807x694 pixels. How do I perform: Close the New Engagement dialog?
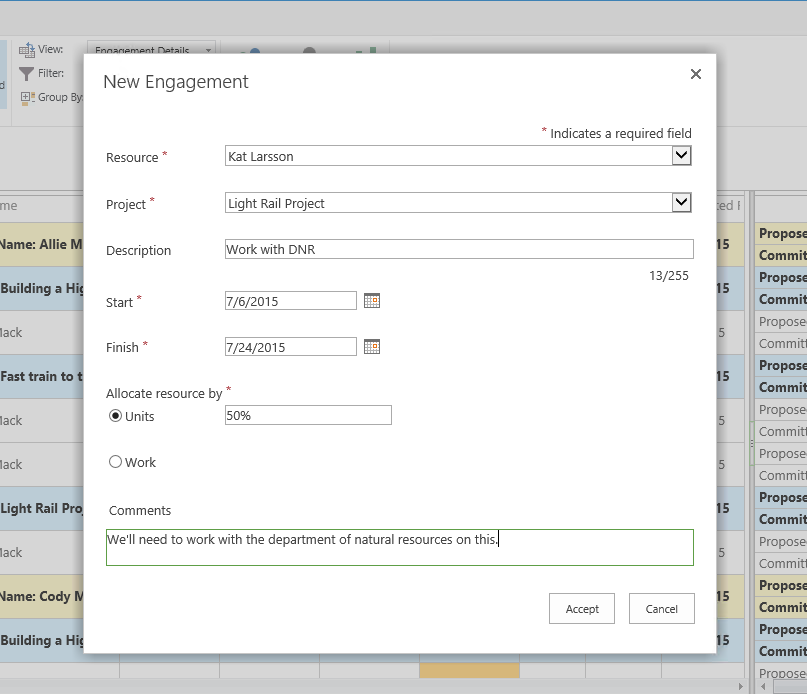coord(696,74)
